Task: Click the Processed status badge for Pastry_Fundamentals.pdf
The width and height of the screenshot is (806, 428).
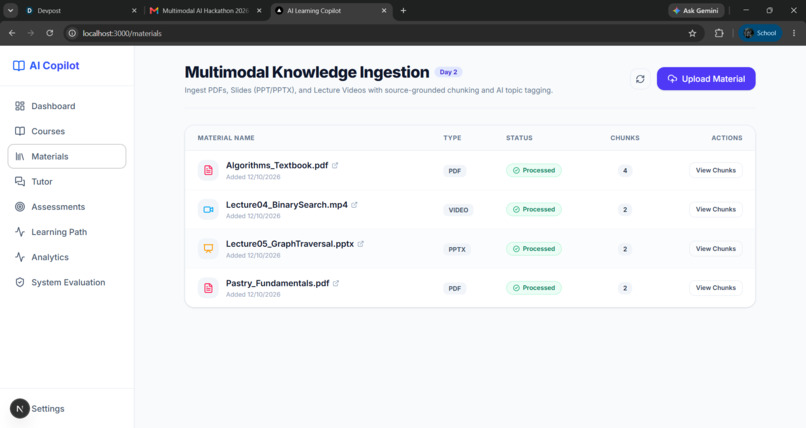Action: (534, 288)
